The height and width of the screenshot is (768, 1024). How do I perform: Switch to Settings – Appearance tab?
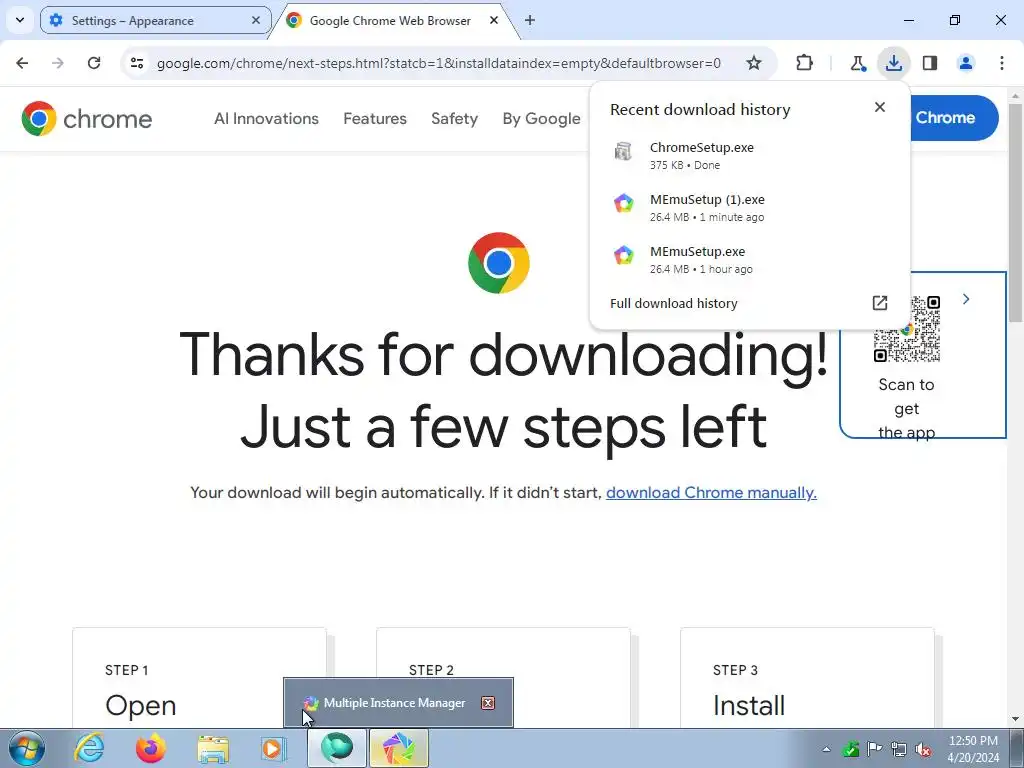click(x=155, y=20)
